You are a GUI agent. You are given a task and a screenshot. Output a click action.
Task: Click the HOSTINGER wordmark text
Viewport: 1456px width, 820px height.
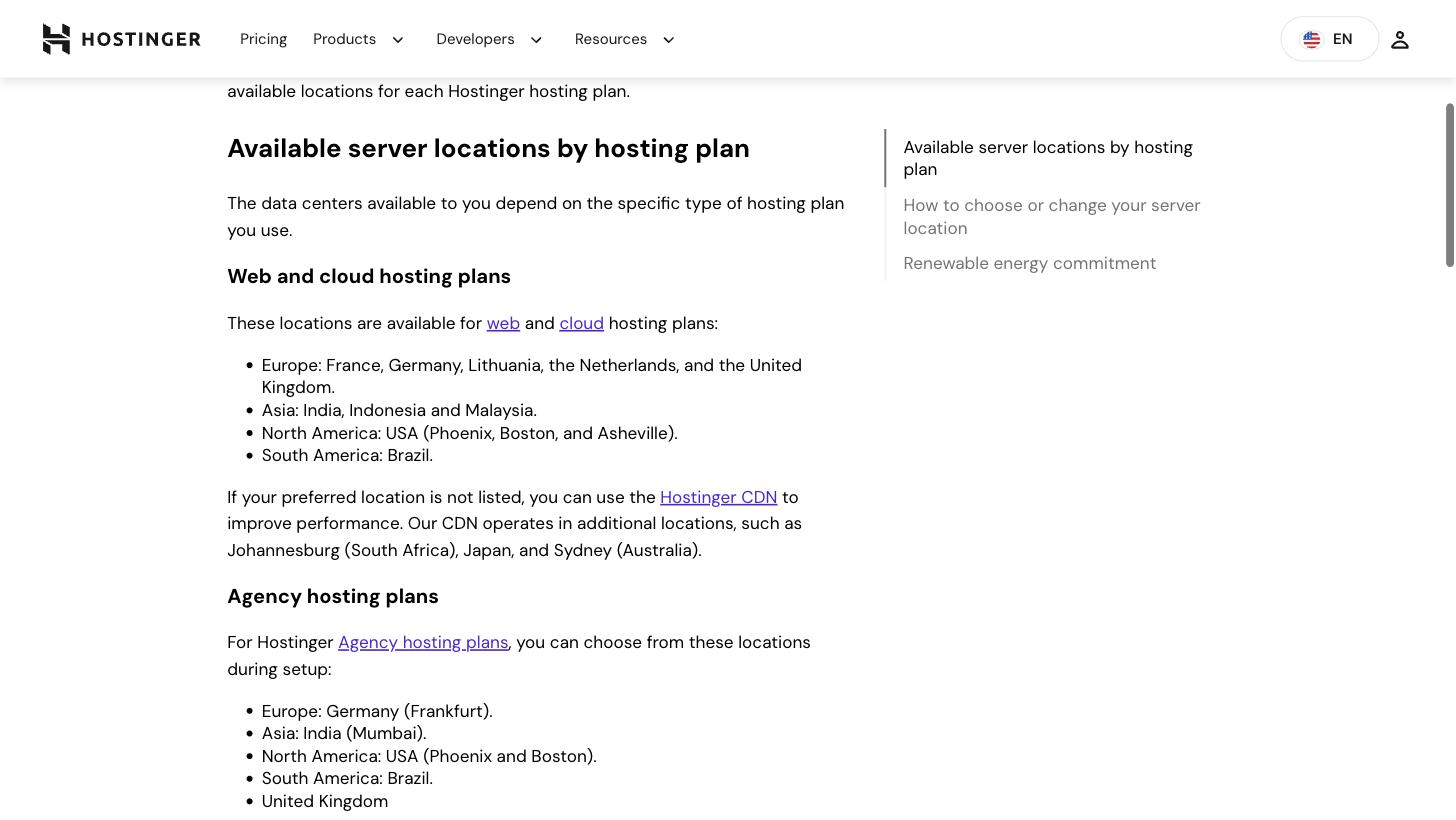(141, 39)
